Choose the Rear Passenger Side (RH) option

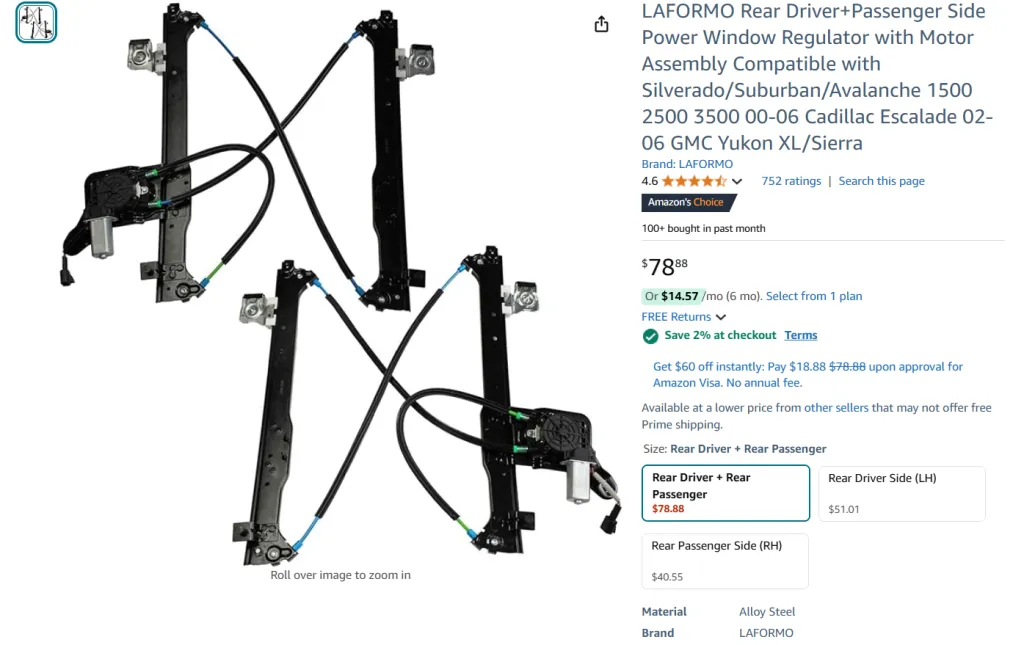pos(726,561)
